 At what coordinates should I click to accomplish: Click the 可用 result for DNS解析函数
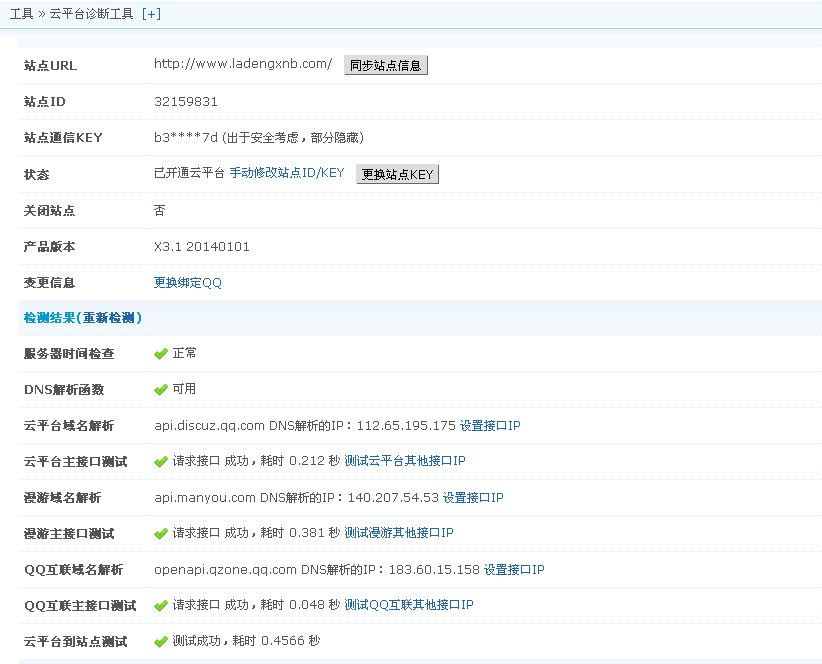(x=185, y=389)
